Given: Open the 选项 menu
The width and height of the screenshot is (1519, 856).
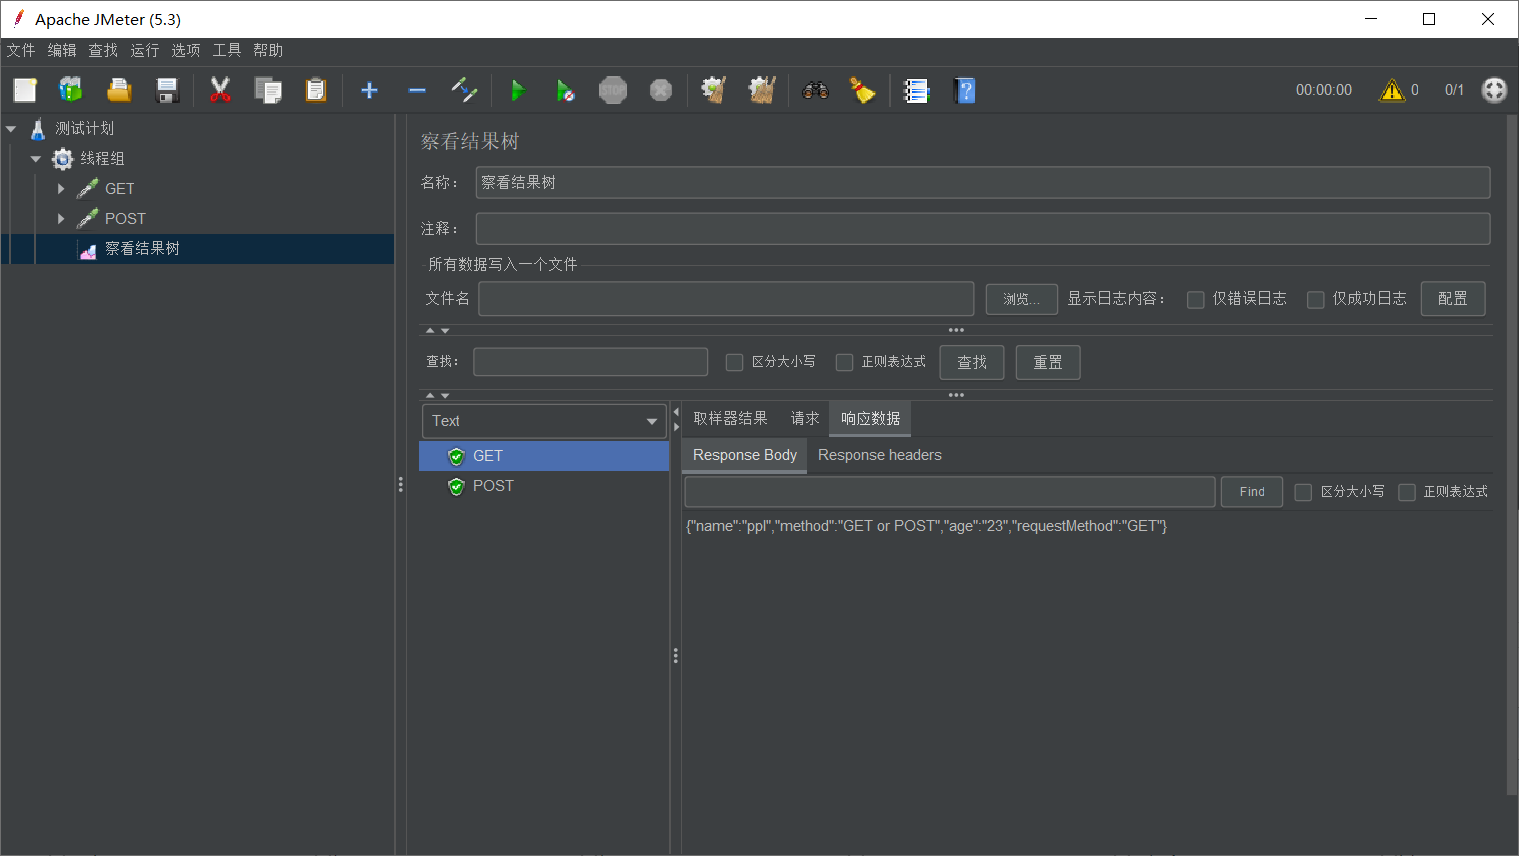Looking at the screenshot, I should [185, 50].
